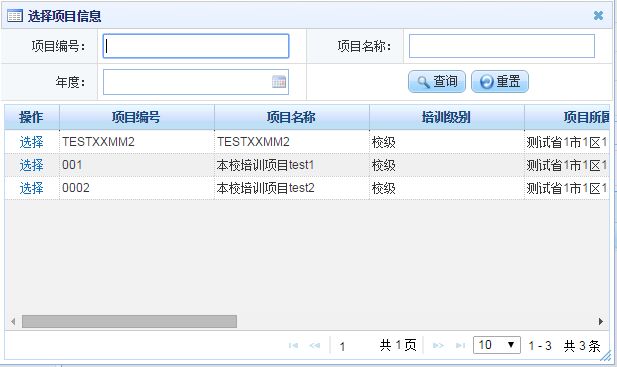
Task: Click the right arrow of horizontal scrollbar
Action: (601, 321)
